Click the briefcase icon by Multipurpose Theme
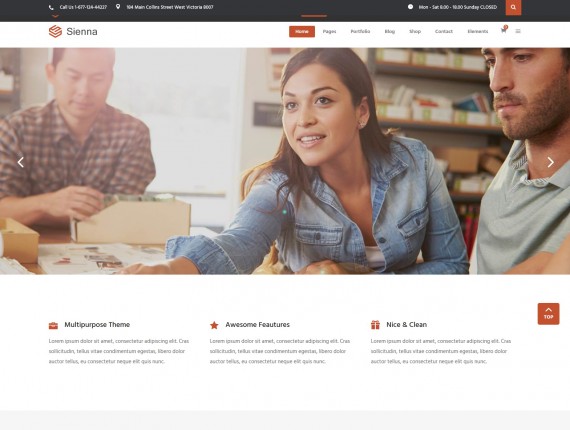 point(53,325)
